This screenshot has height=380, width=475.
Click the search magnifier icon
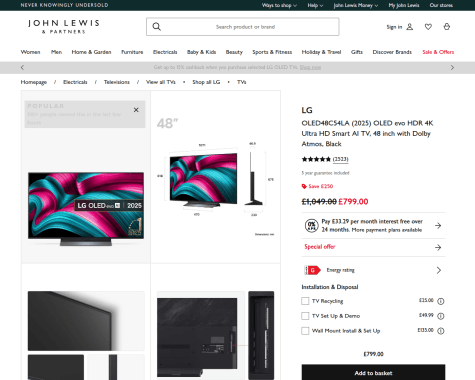(157, 27)
